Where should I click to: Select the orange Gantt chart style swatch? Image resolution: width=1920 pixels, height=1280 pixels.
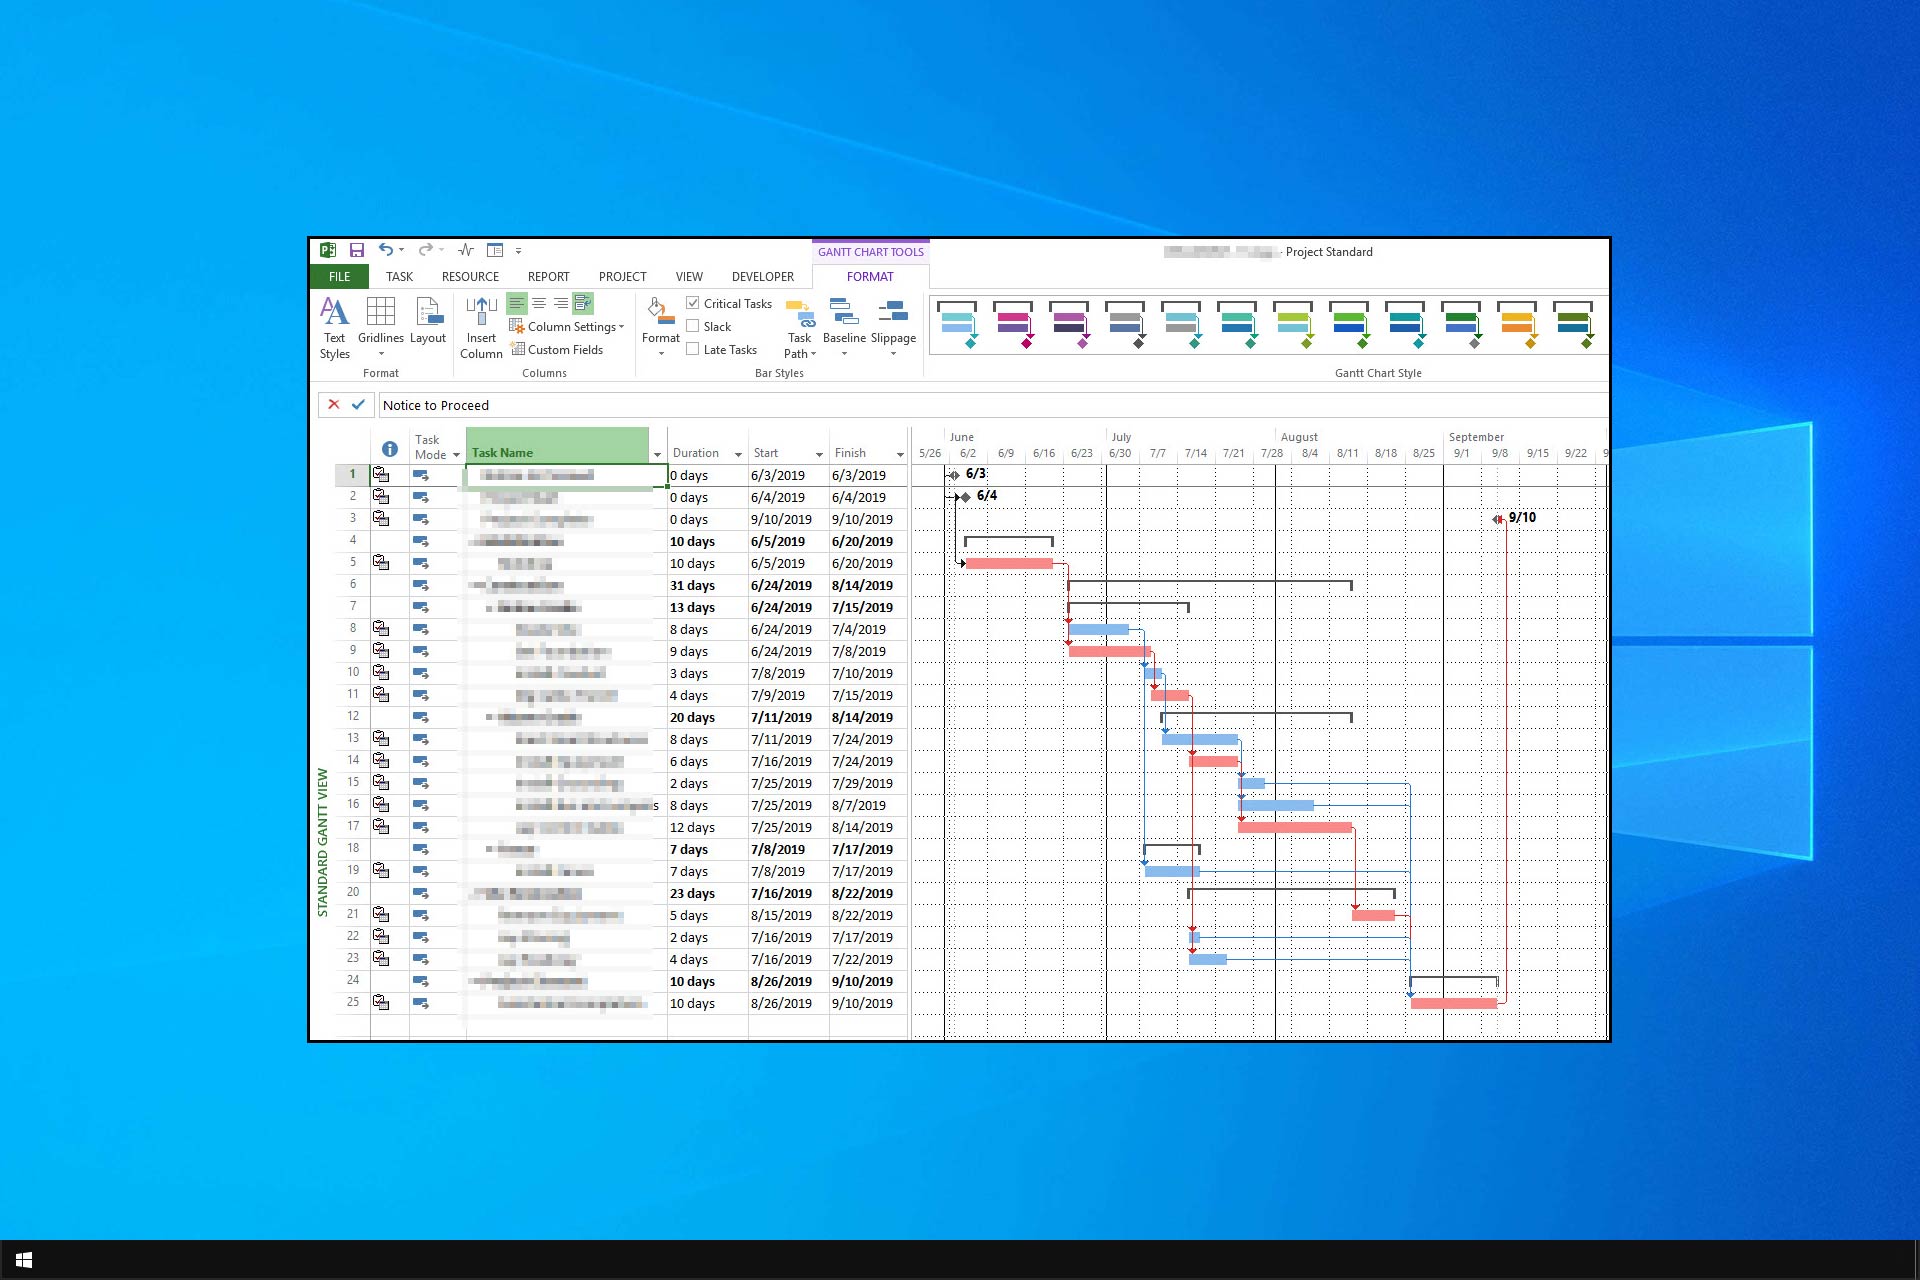[x=1517, y=325]
